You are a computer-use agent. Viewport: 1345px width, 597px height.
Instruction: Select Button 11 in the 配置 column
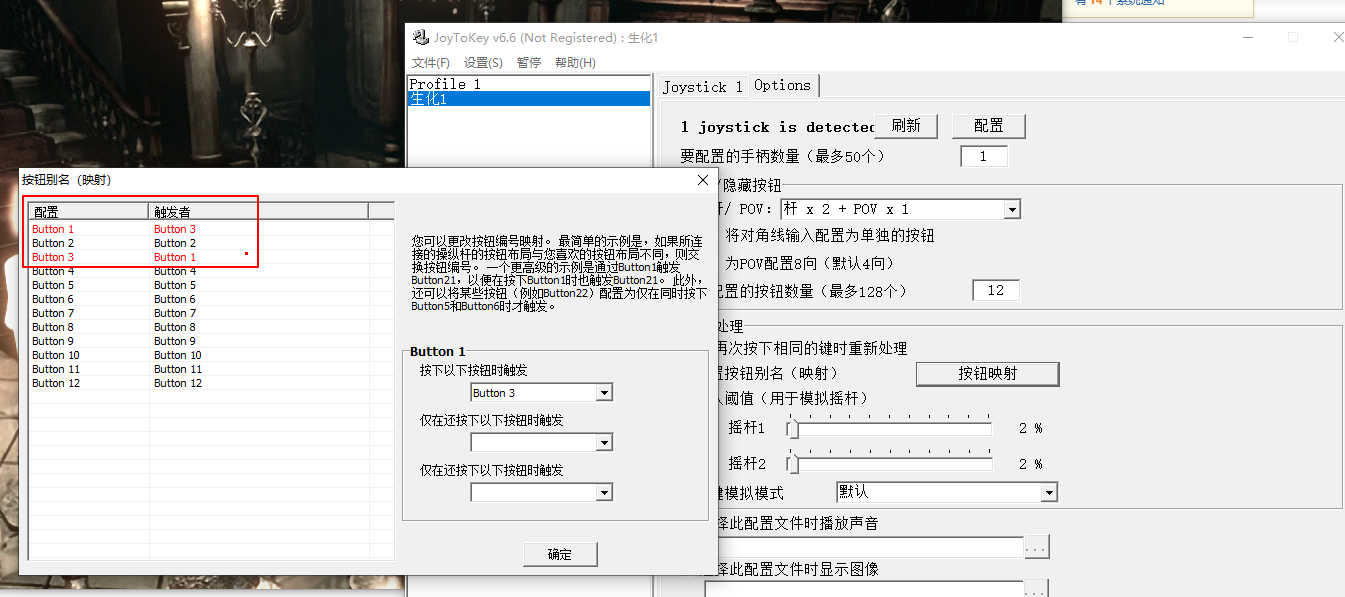tap(56, 369)
